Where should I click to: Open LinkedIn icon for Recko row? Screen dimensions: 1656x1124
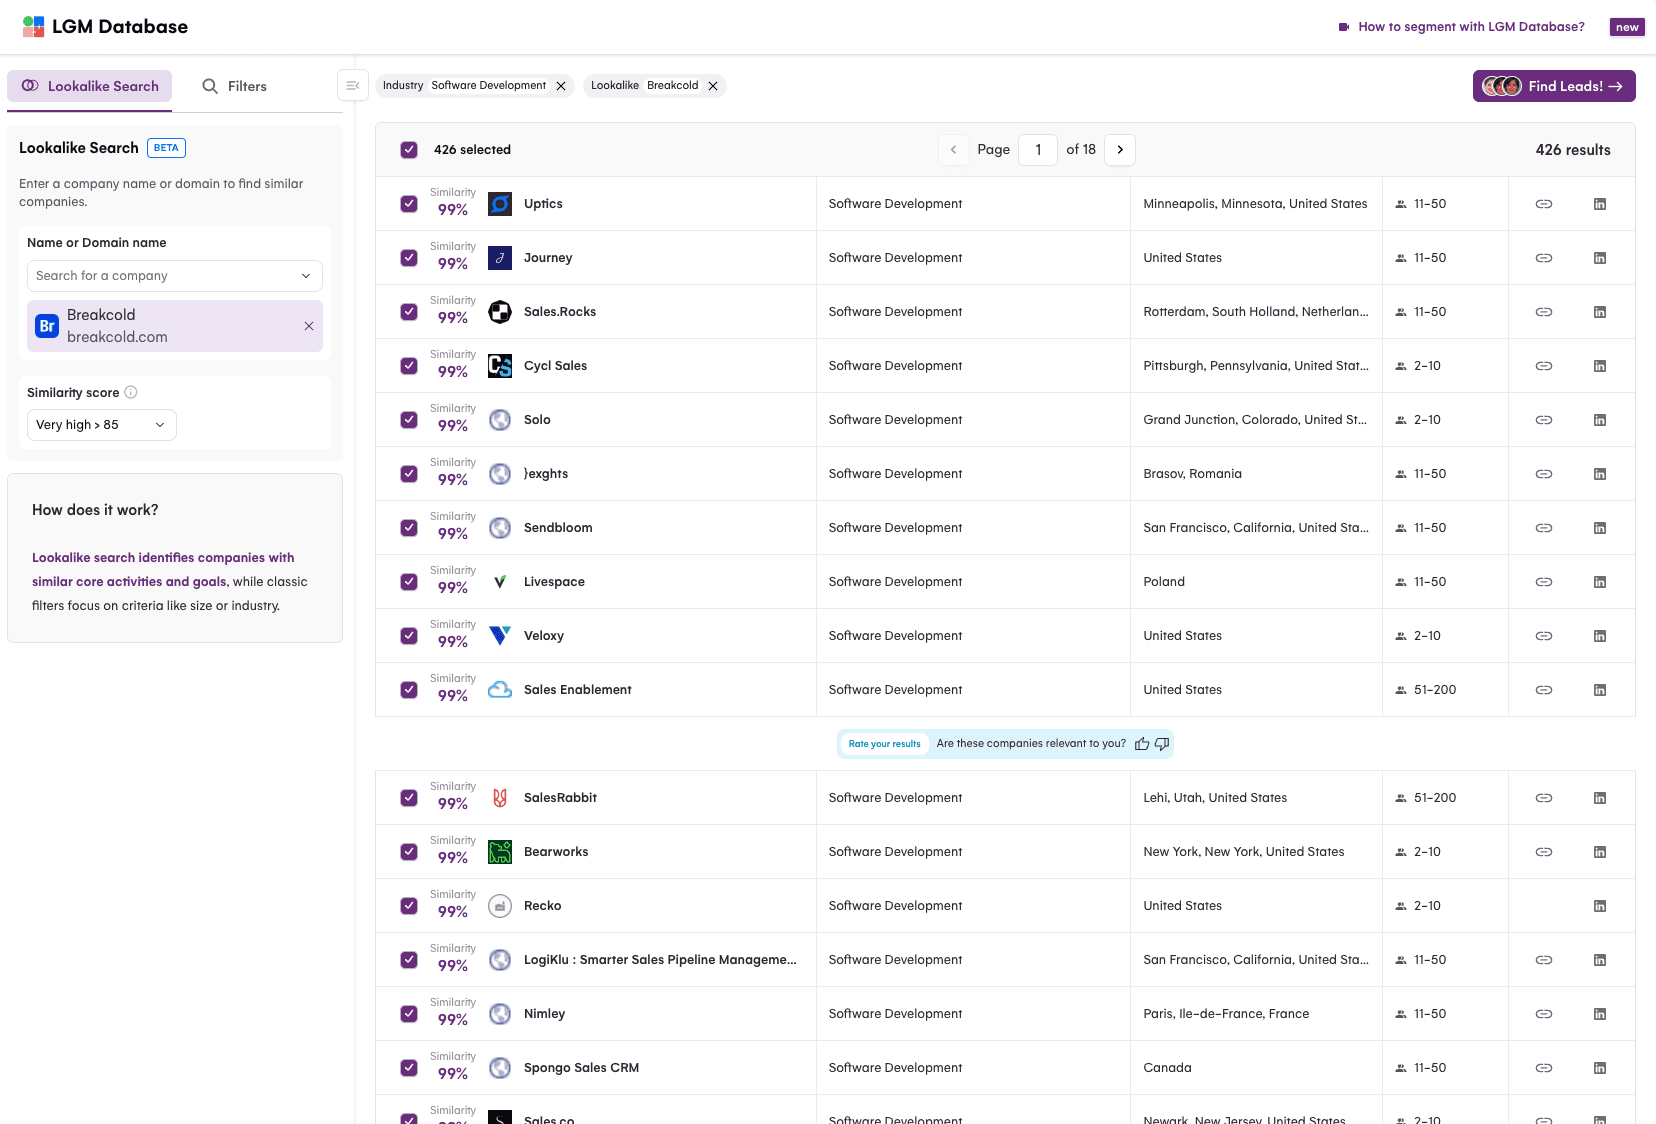coord(1600,906)
